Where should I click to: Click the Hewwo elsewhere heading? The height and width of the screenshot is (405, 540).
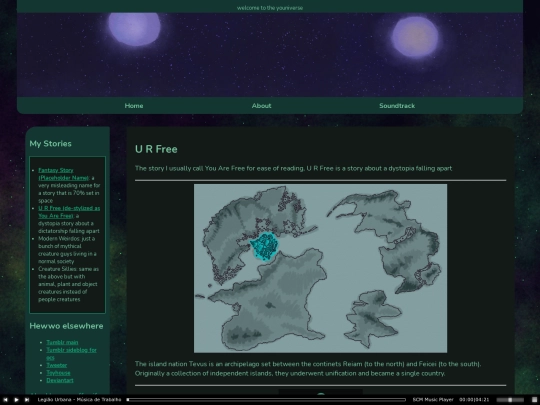[x=66, y=326]
